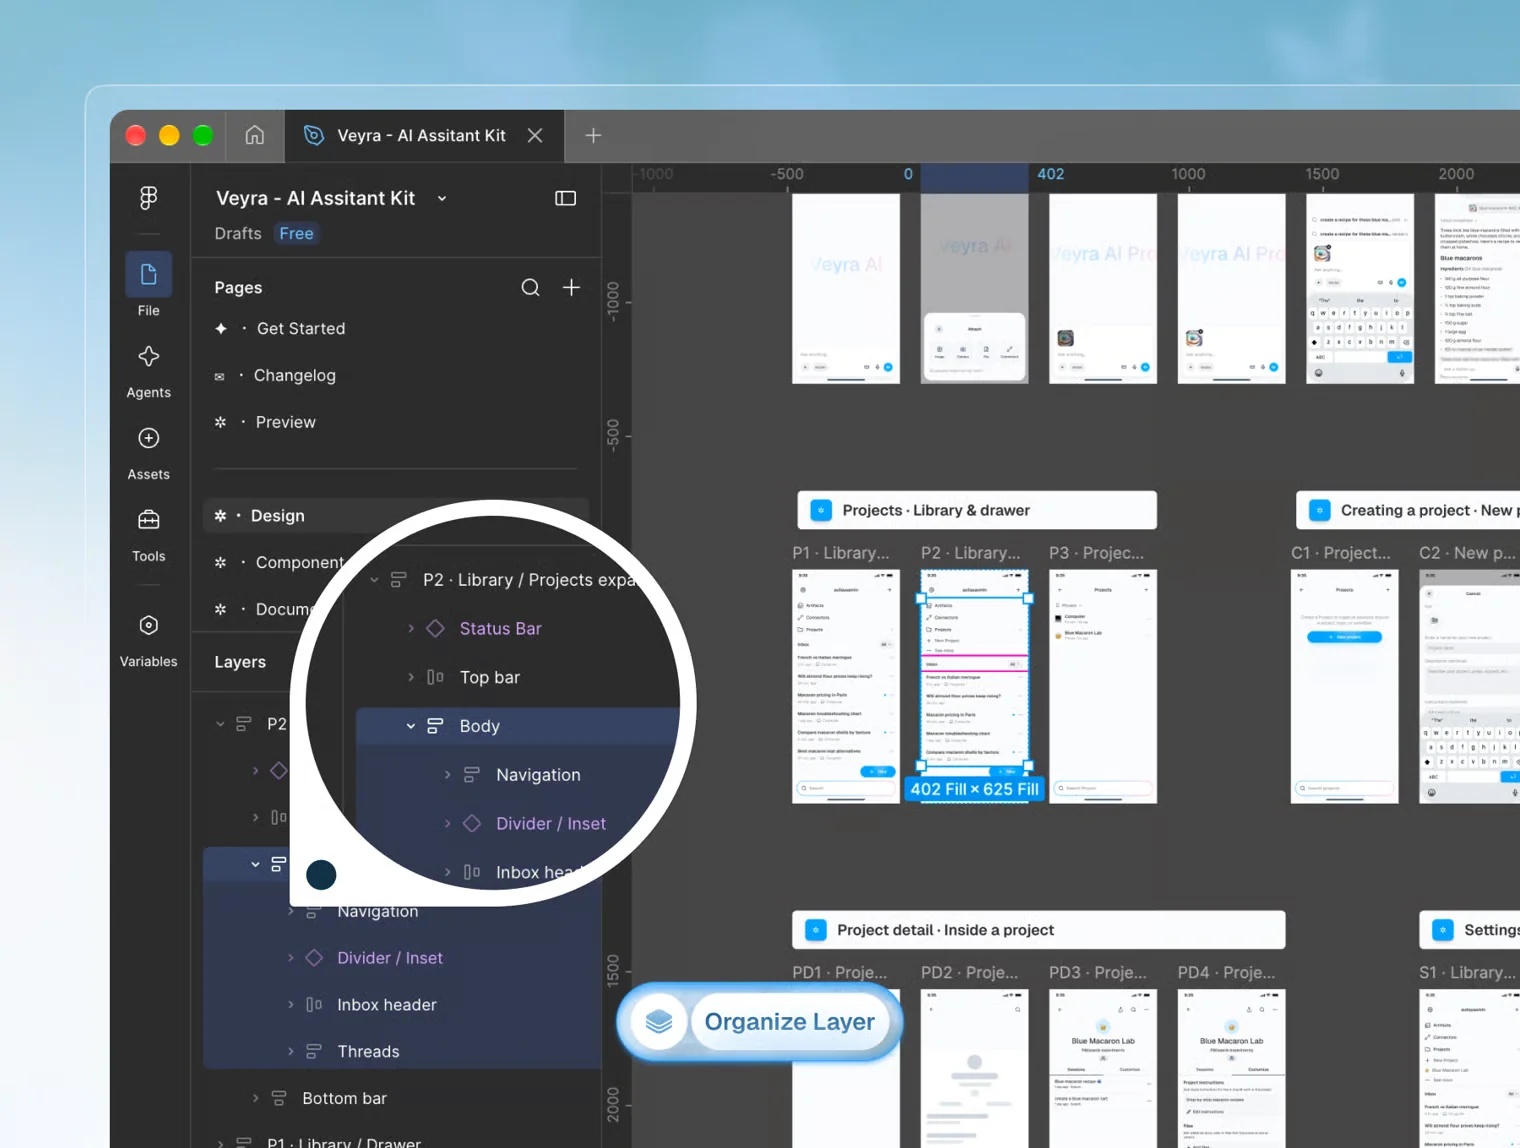This screenshot has height=1148, width=1520.
Task: Toggle the sidebar panel layout icon
Action: coord(566,198)
